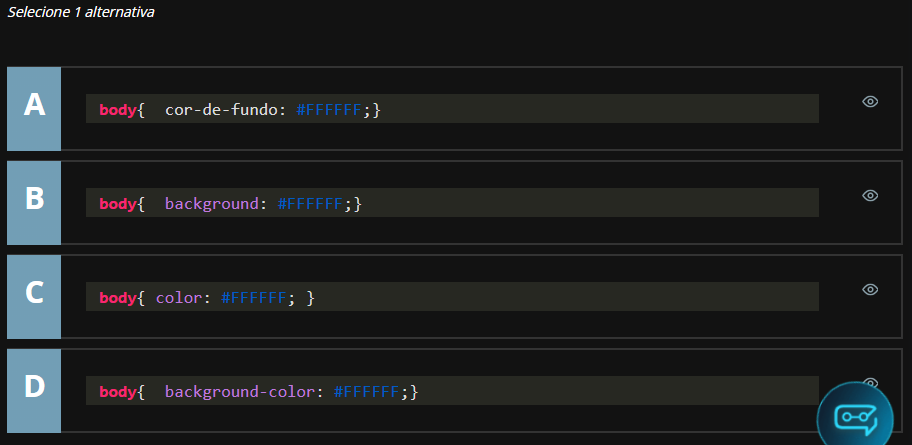Click the eye icon beside alternative C
The image size is (912, 445).
(x=870, y=289)
